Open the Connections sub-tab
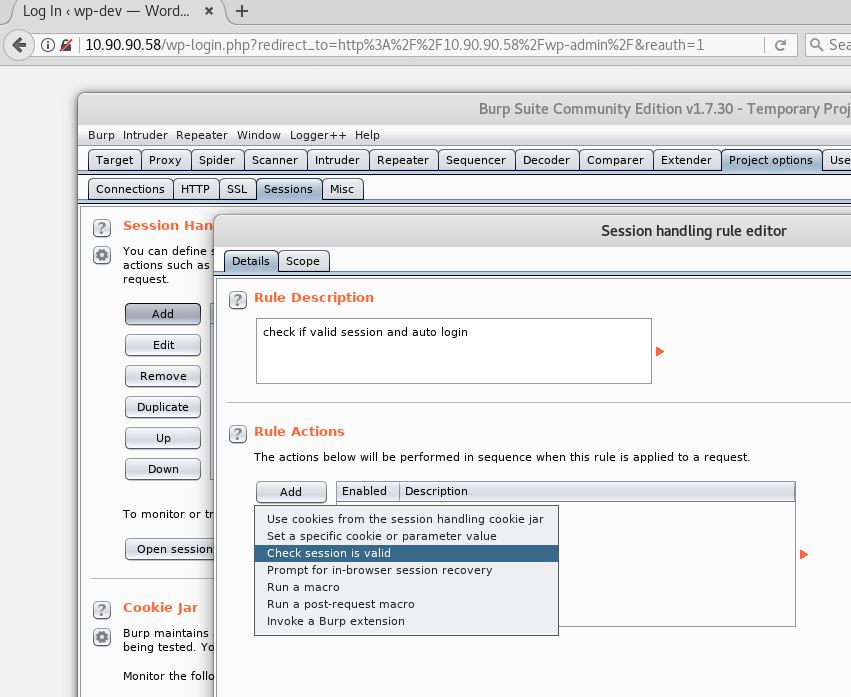Image resolution: width=851 pixels, height=697 pixels. coord(130,189)
